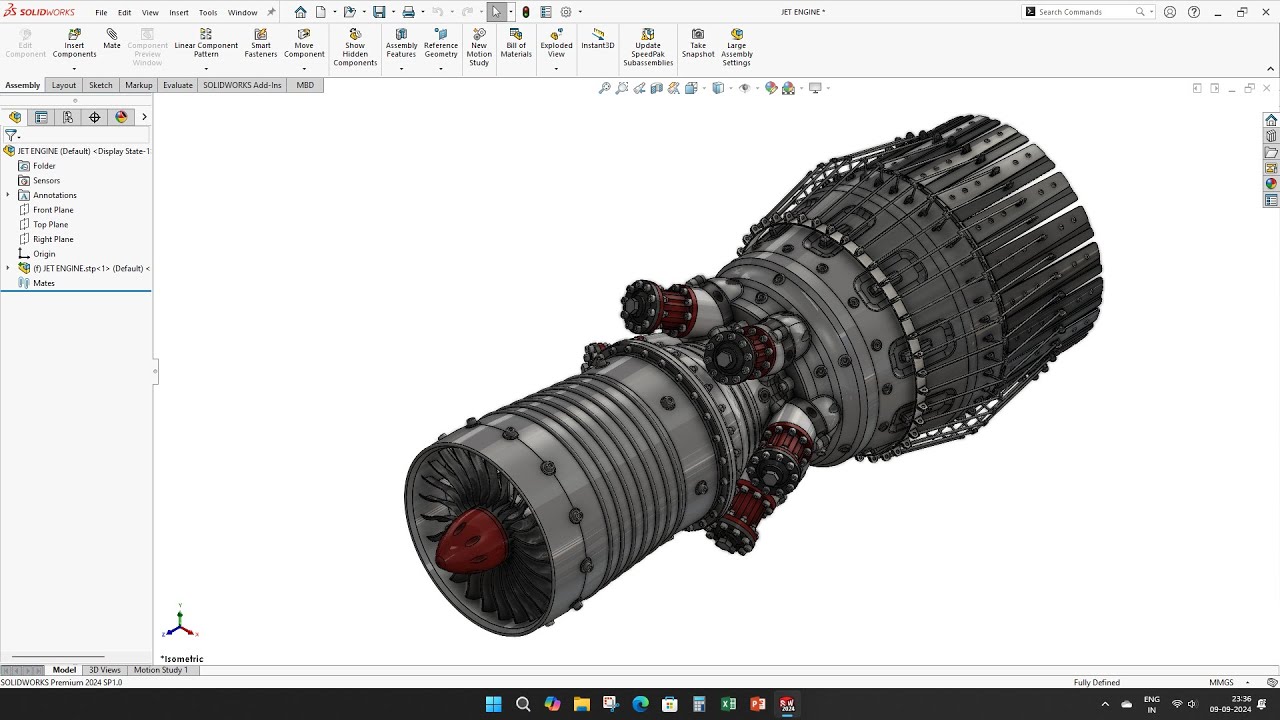This screenshot has height=720, width=1280.
Task: Toggle Instant3D mode
Action: coord(598,39)
